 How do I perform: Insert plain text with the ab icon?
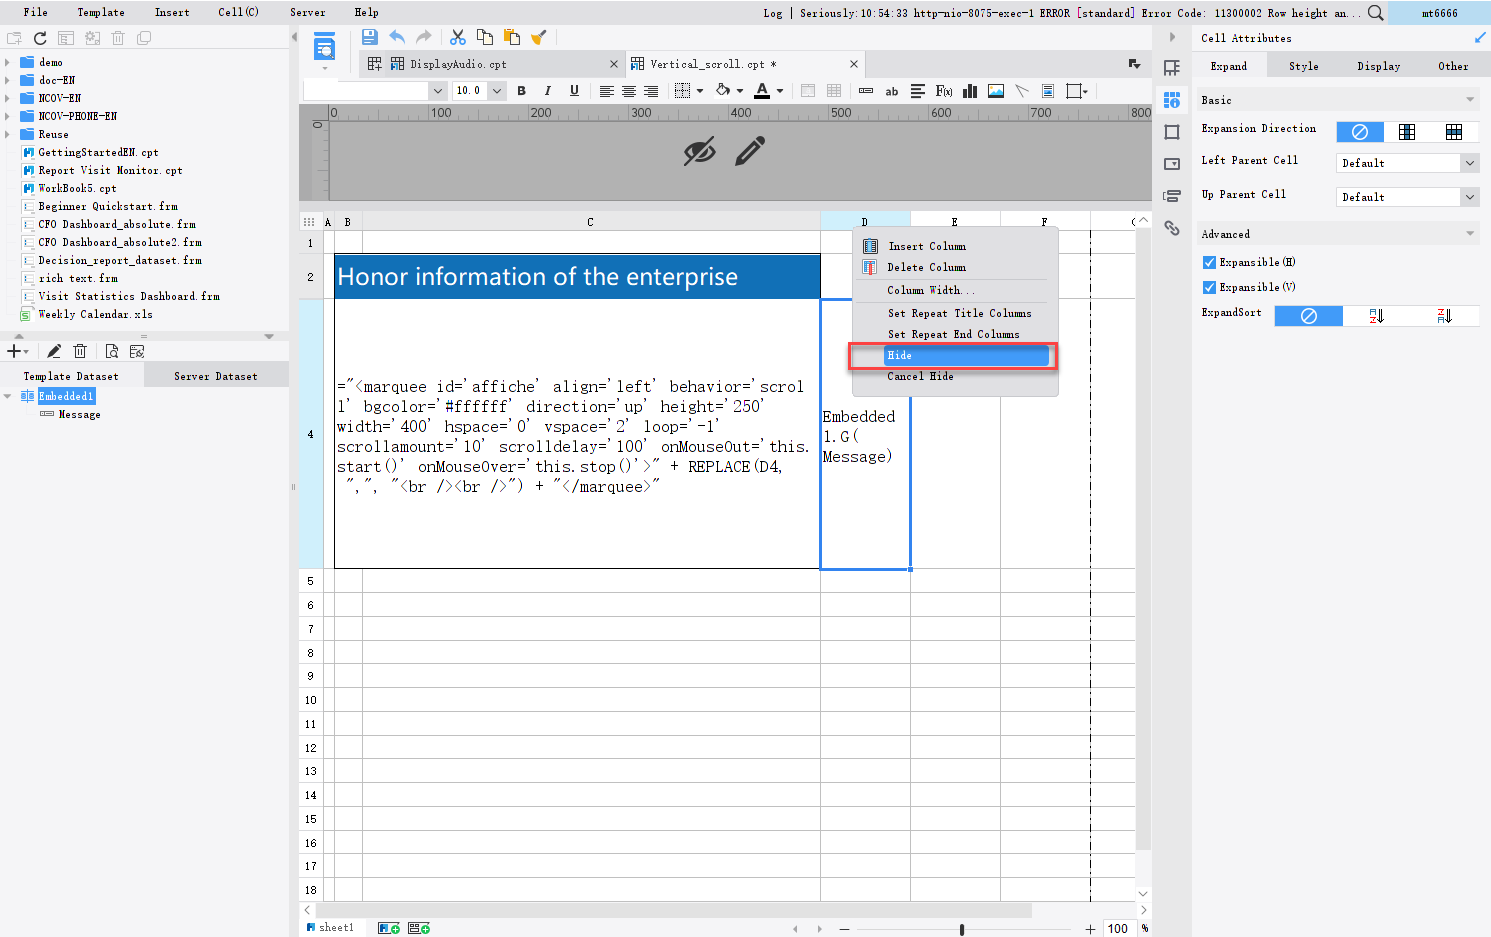tap(891, 91)
